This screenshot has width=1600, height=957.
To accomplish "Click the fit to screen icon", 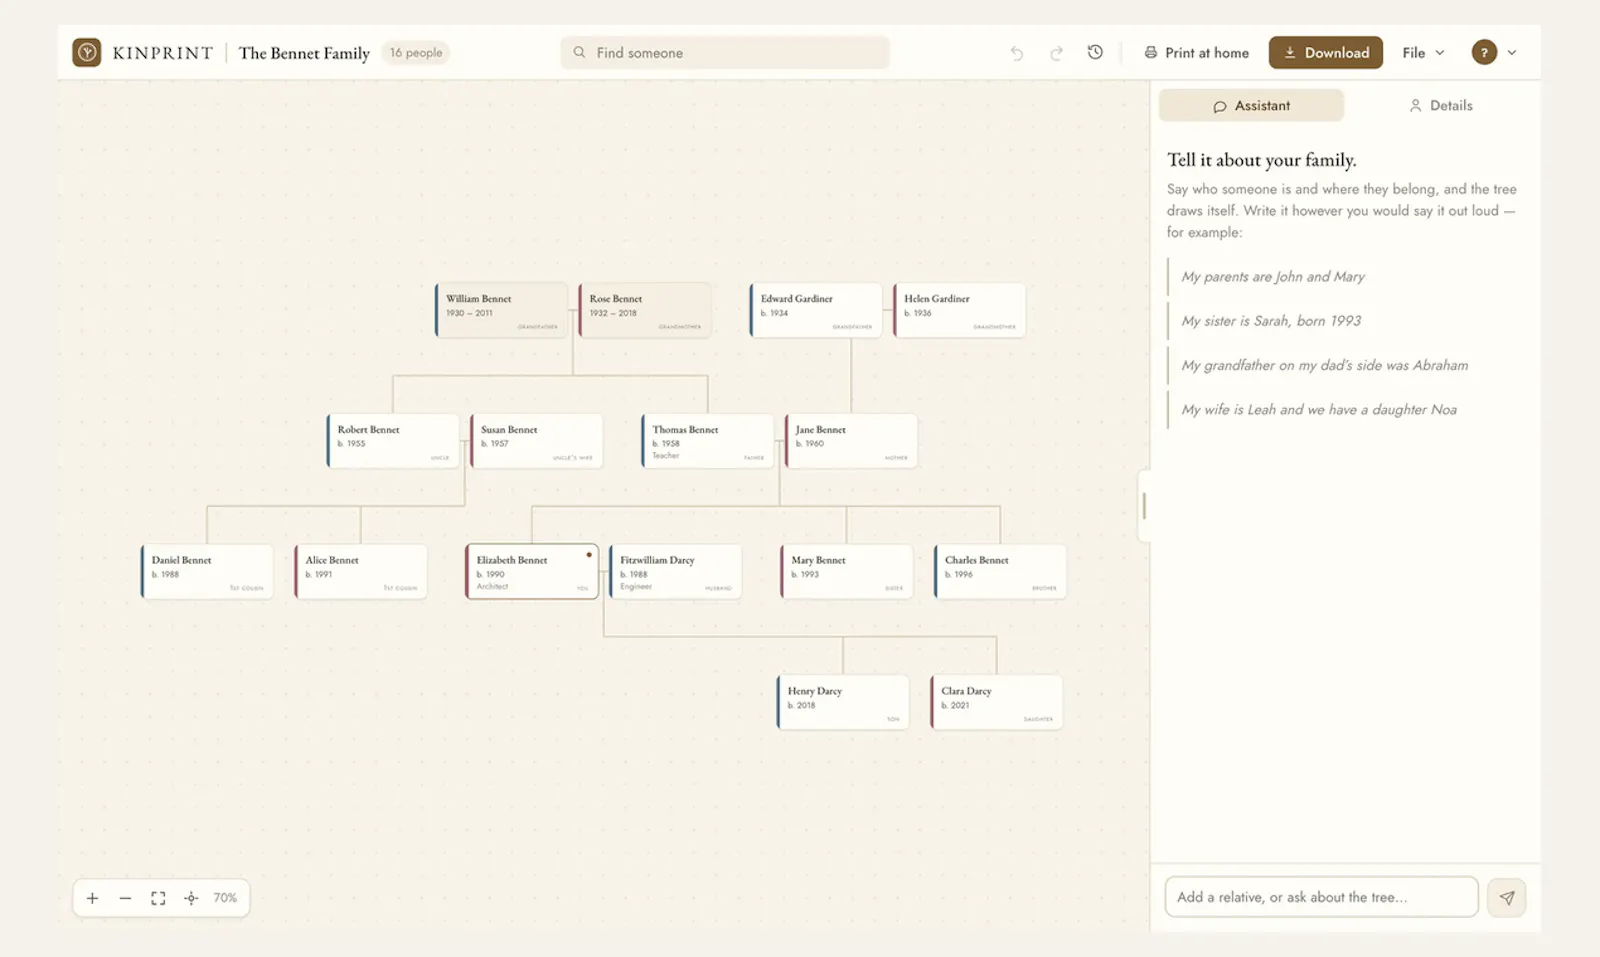I will coord(158,898).
